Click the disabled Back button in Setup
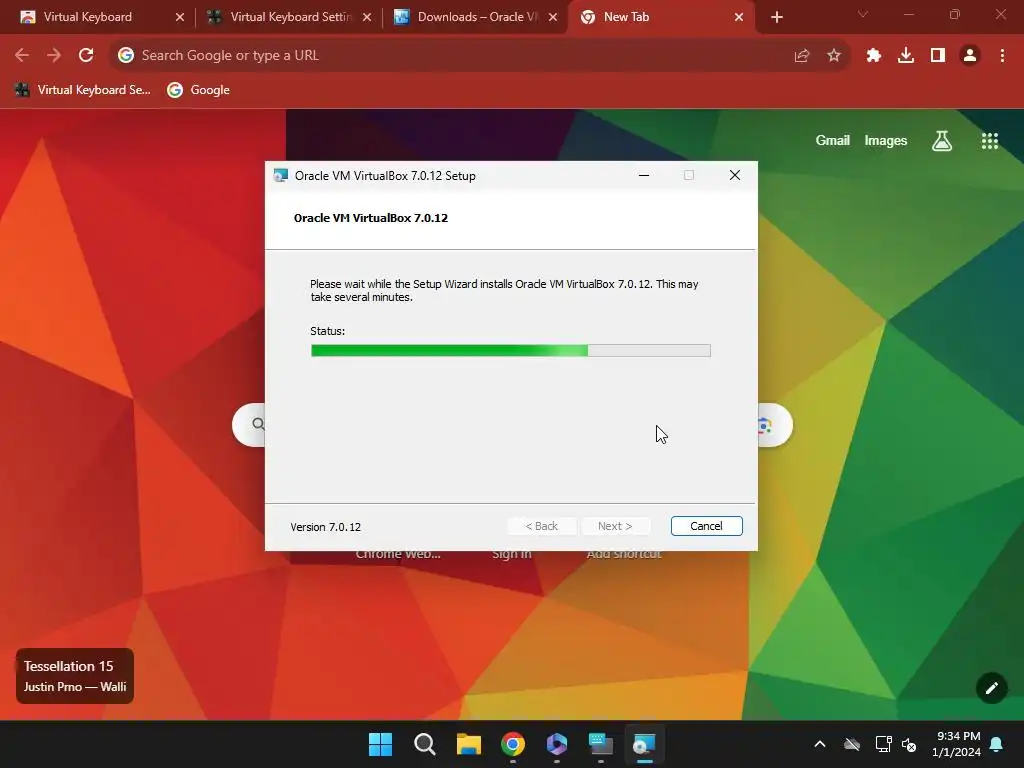The width and height of the screenshot is (1024, 768). click(x=541, y=526)
